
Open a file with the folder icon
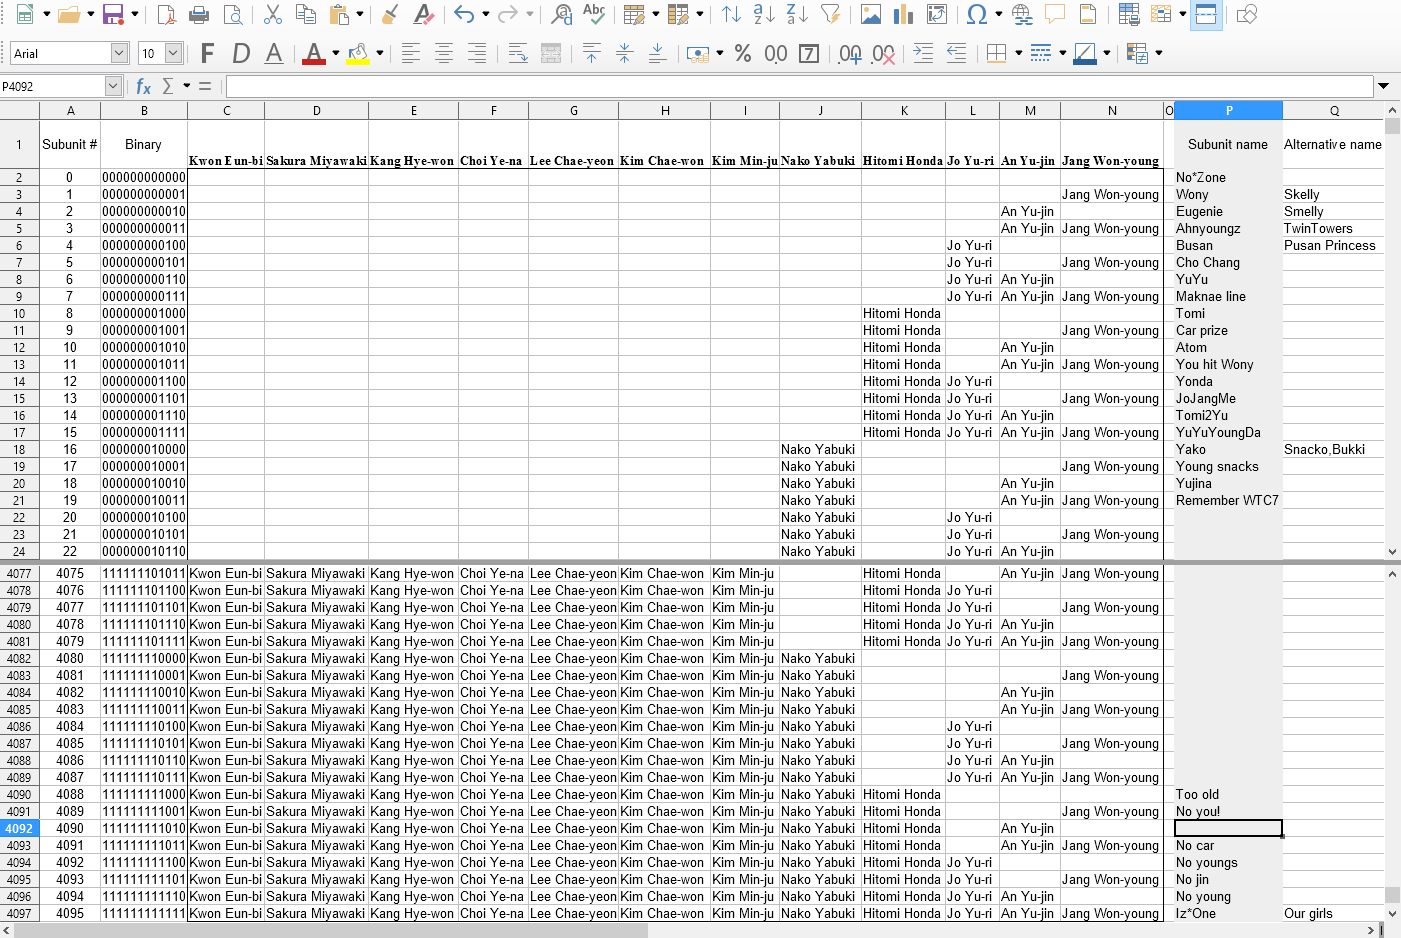tap(68, 14)
